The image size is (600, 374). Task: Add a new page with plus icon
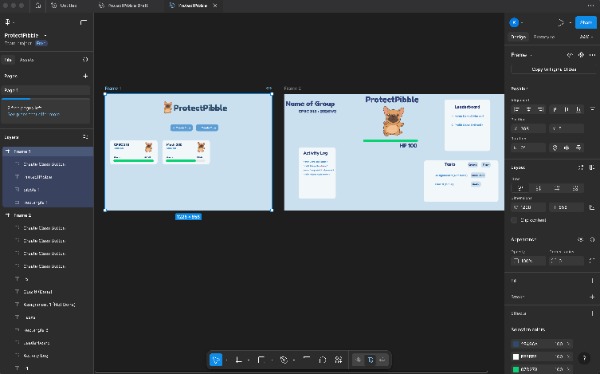pyautogui.click(x=85, y=76)
